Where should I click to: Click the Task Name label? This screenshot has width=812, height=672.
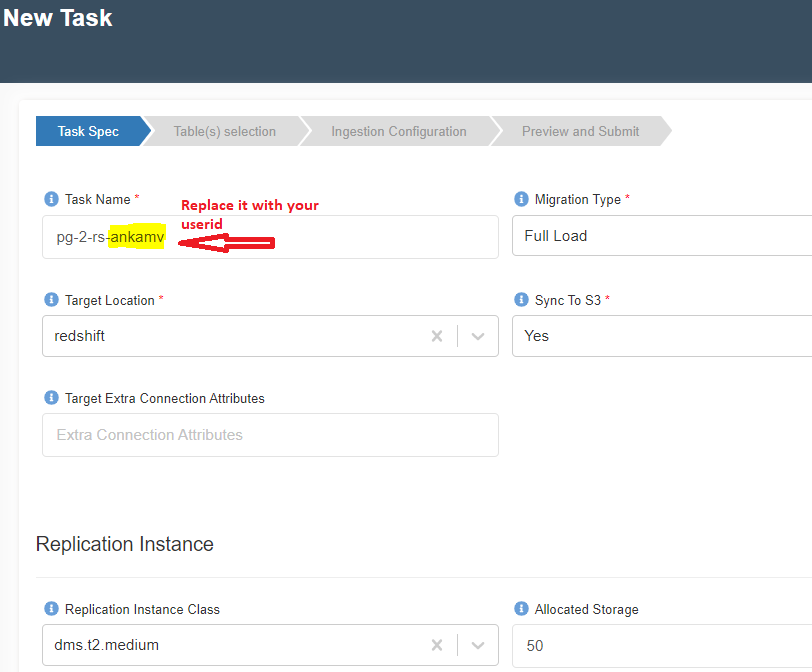[97, 199]
